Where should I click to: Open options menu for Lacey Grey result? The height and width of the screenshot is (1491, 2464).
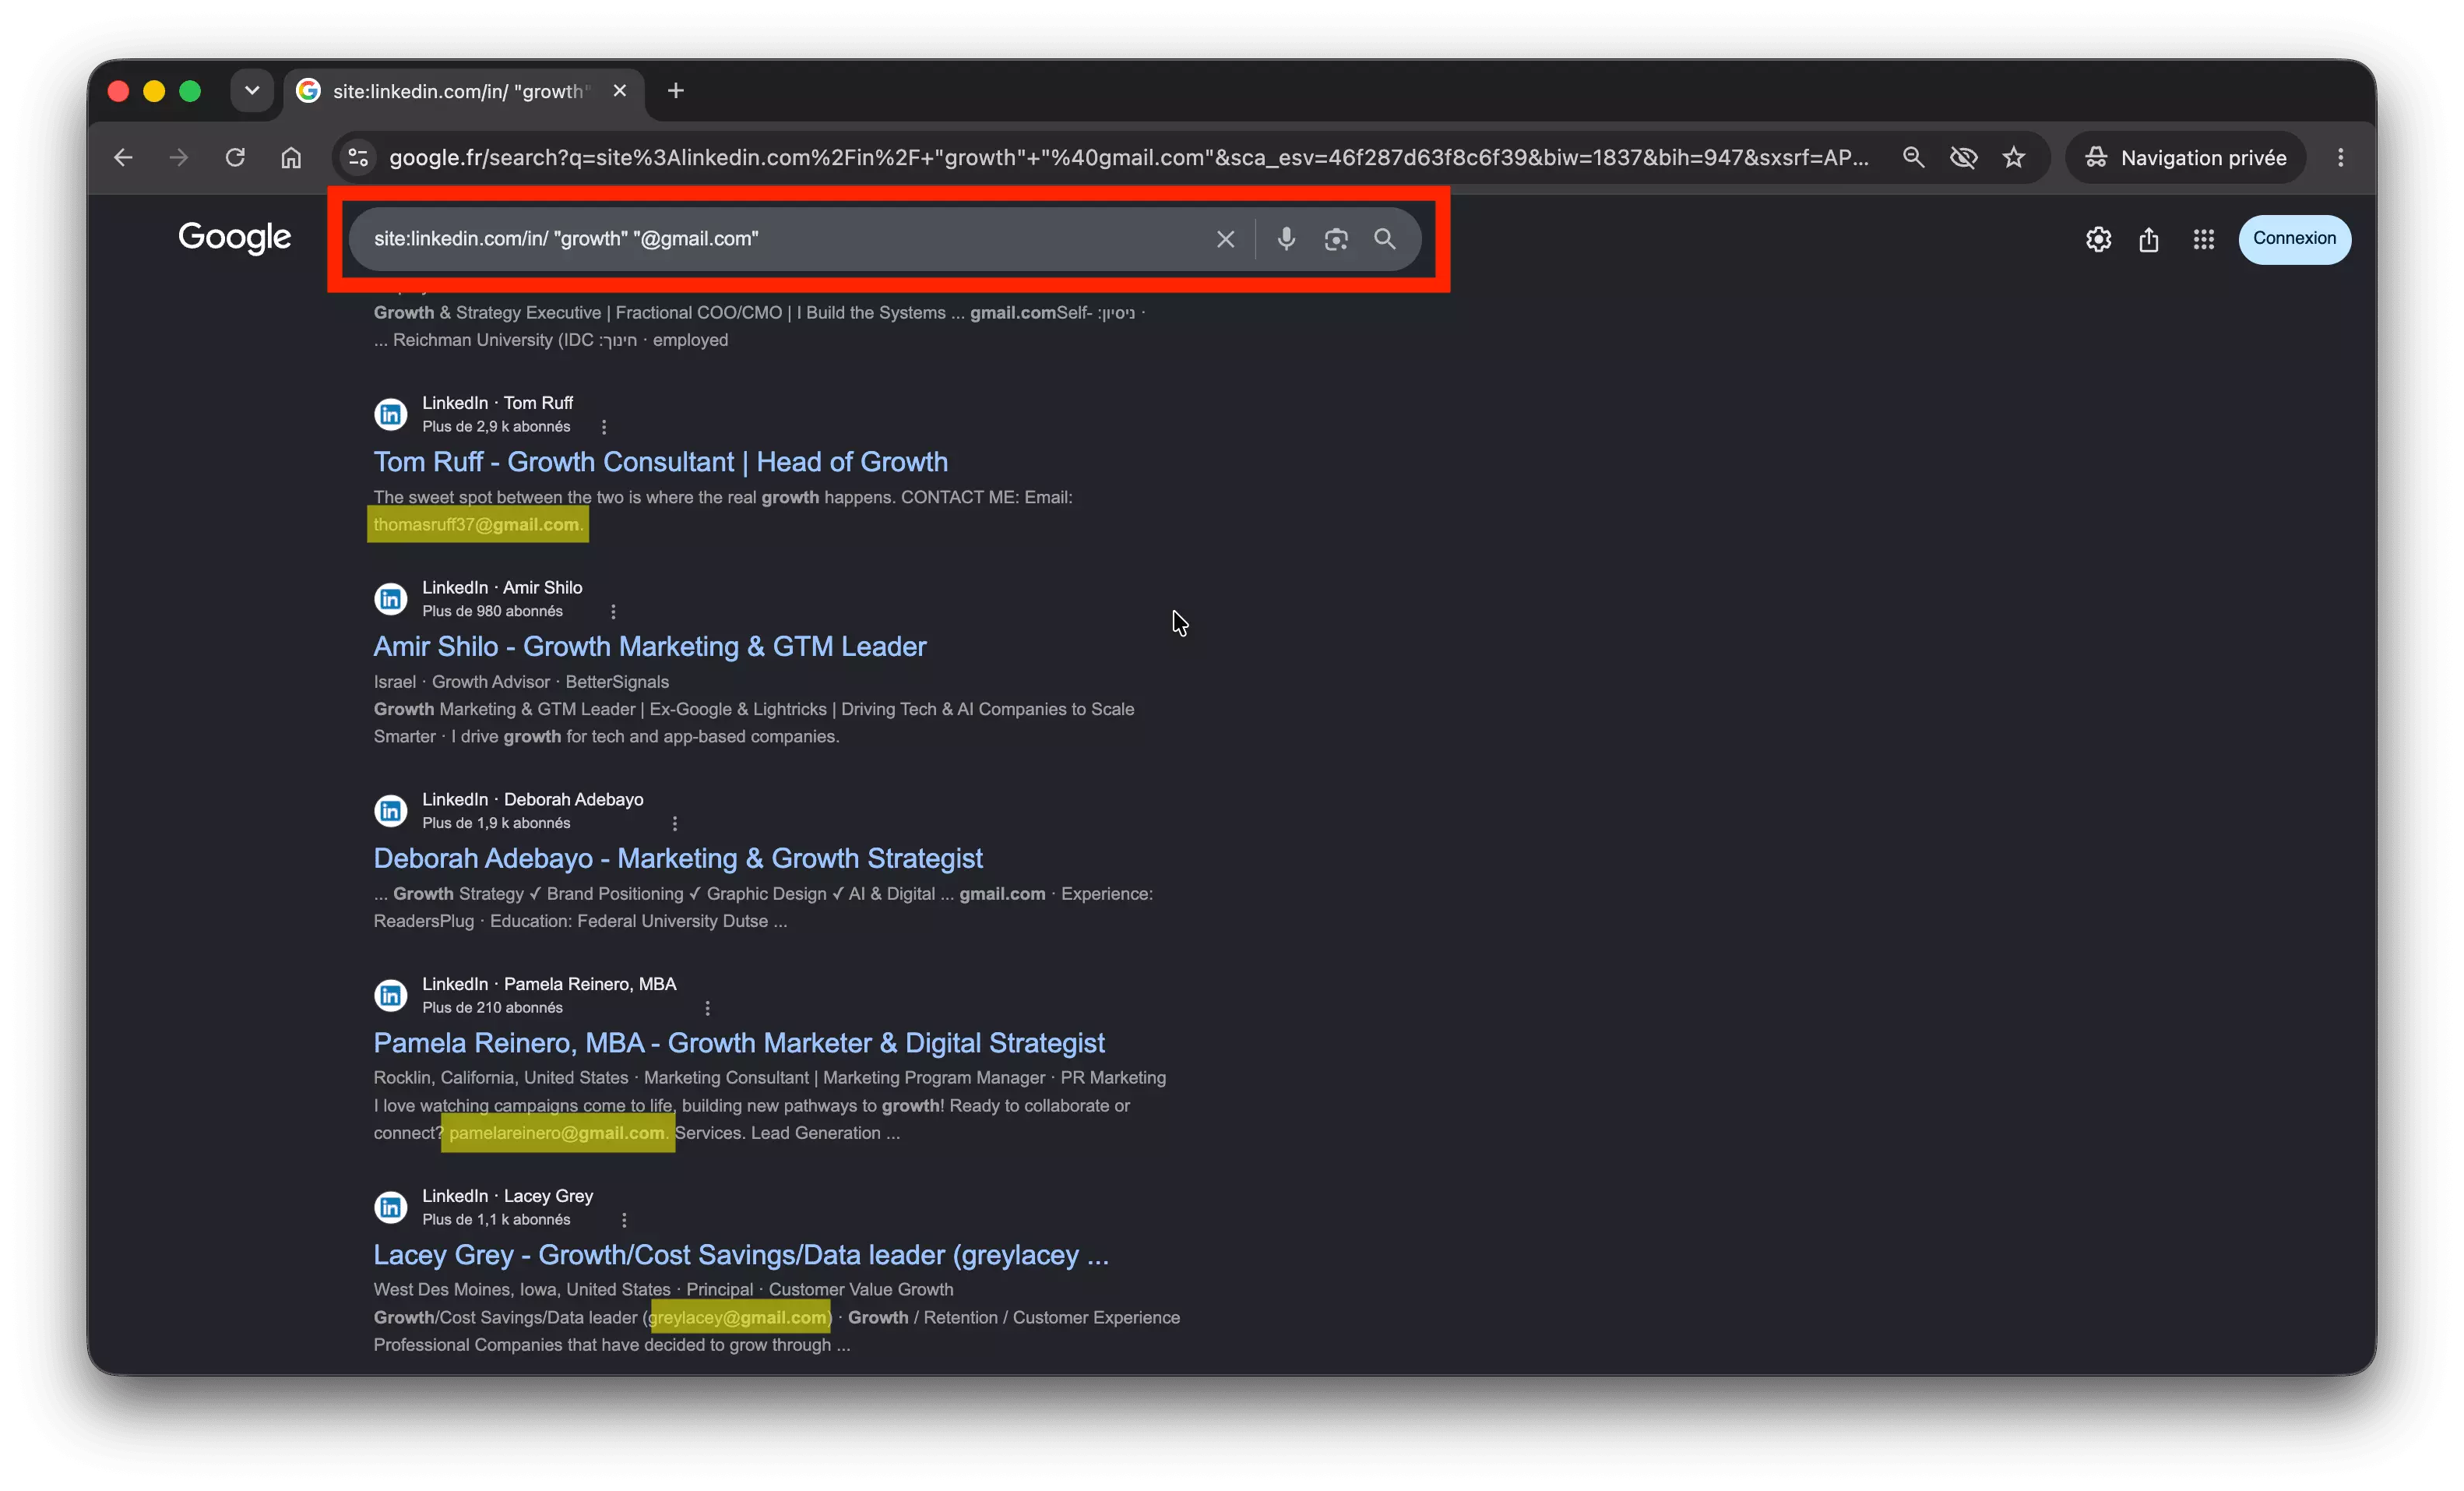(624, 1220)
